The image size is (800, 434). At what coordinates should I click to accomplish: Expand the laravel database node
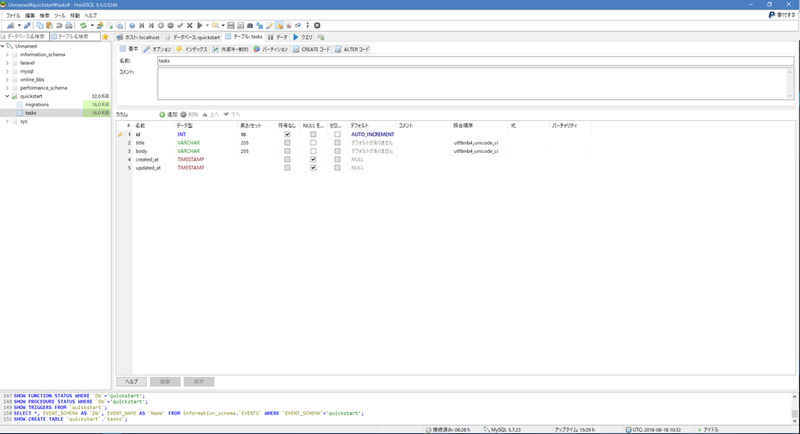(x=7, y=63)
